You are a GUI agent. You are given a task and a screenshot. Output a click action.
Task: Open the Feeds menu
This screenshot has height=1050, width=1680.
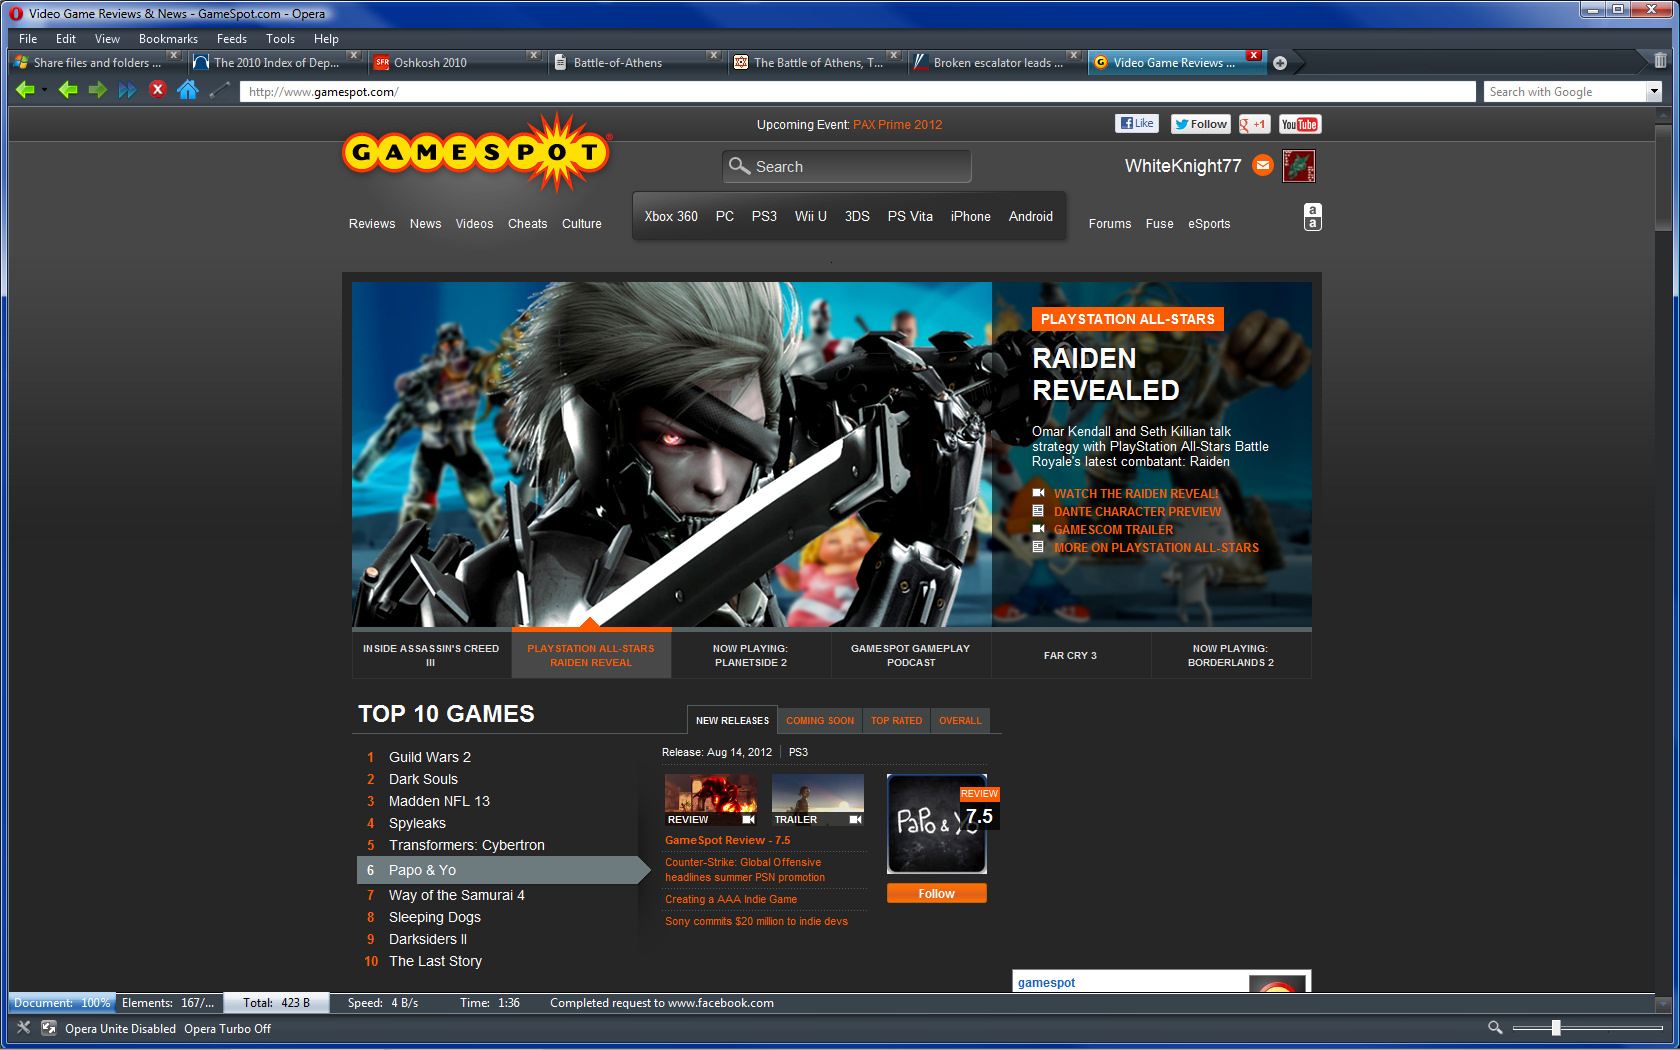(231, 39)
